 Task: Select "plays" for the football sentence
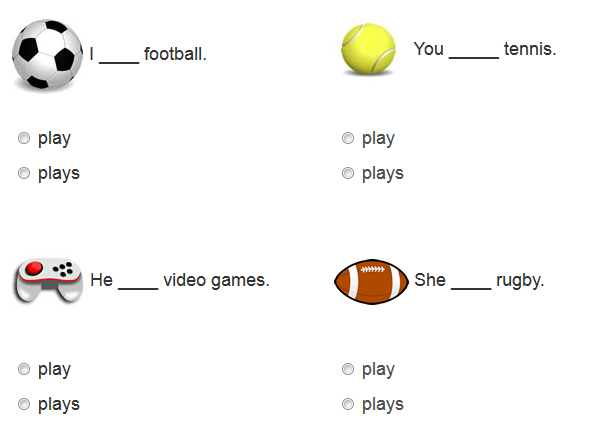24,174
